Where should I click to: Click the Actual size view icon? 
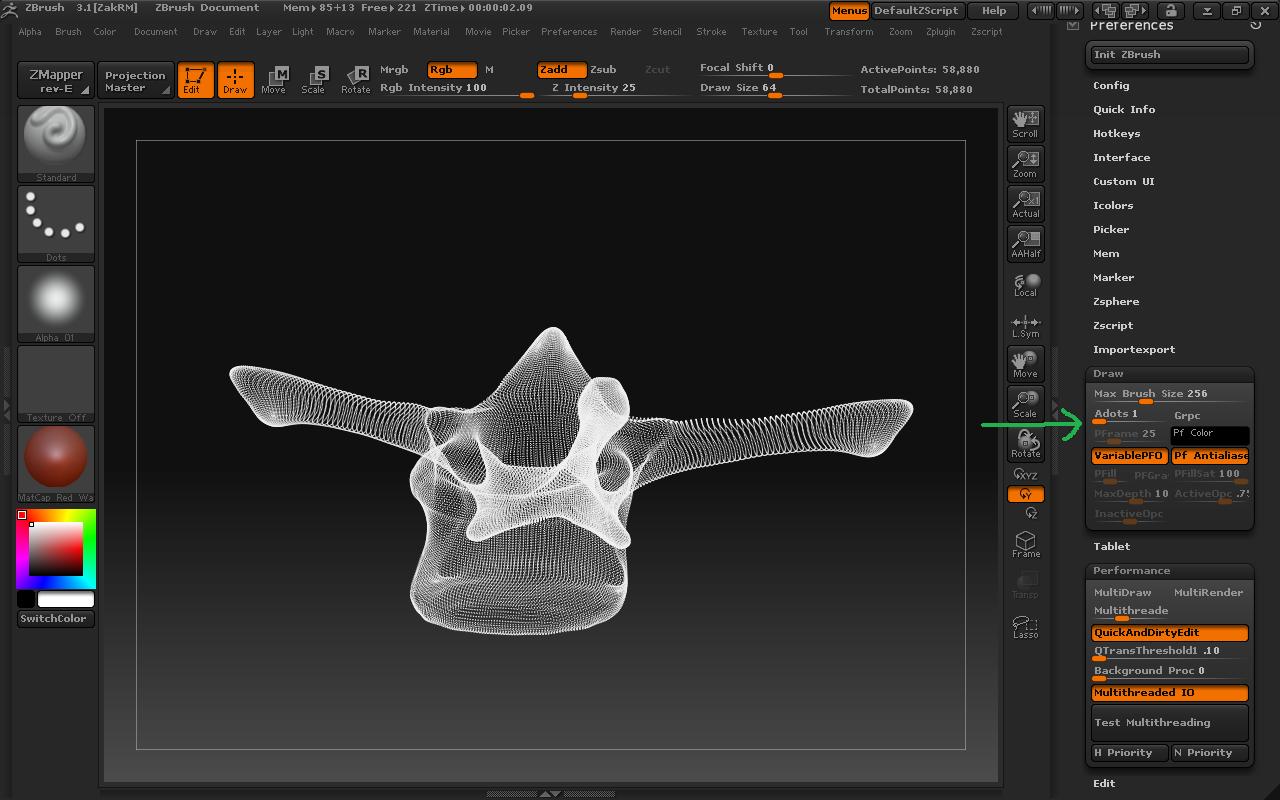[x=1025, y=203]
